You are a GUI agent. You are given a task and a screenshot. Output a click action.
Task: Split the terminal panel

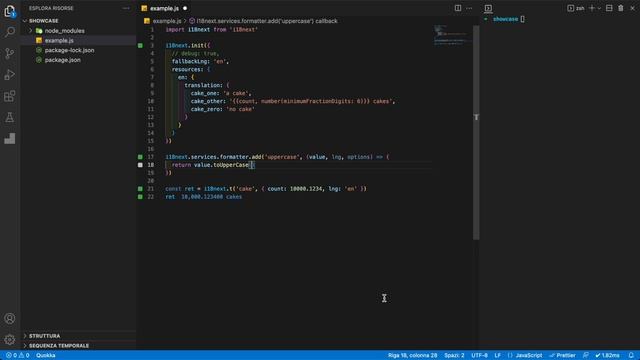pos(609,8)
